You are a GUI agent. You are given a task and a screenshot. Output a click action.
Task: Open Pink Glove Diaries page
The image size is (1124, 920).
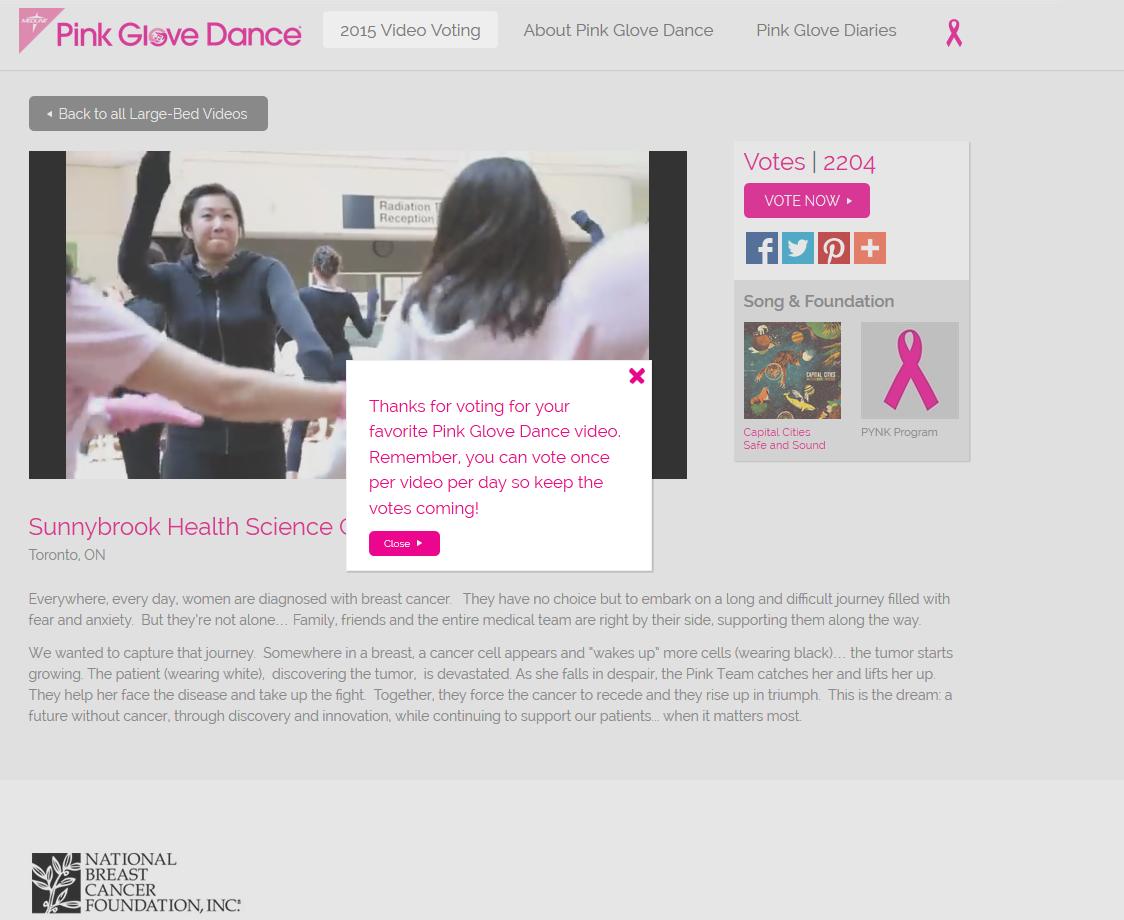click(826, 30)
